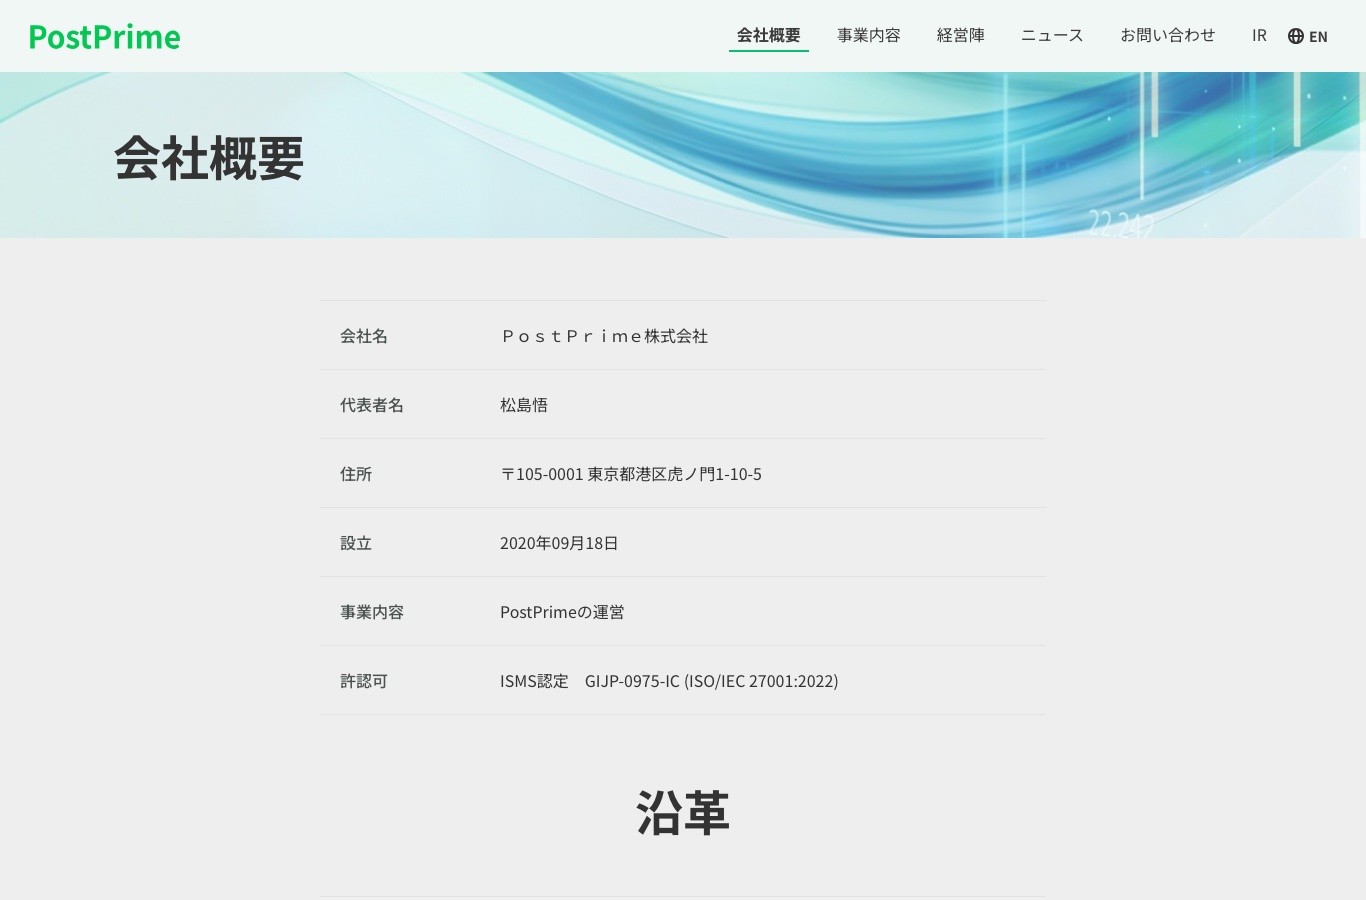
Task: Select the 会社名 row label
Action: (x=364, y=336)
